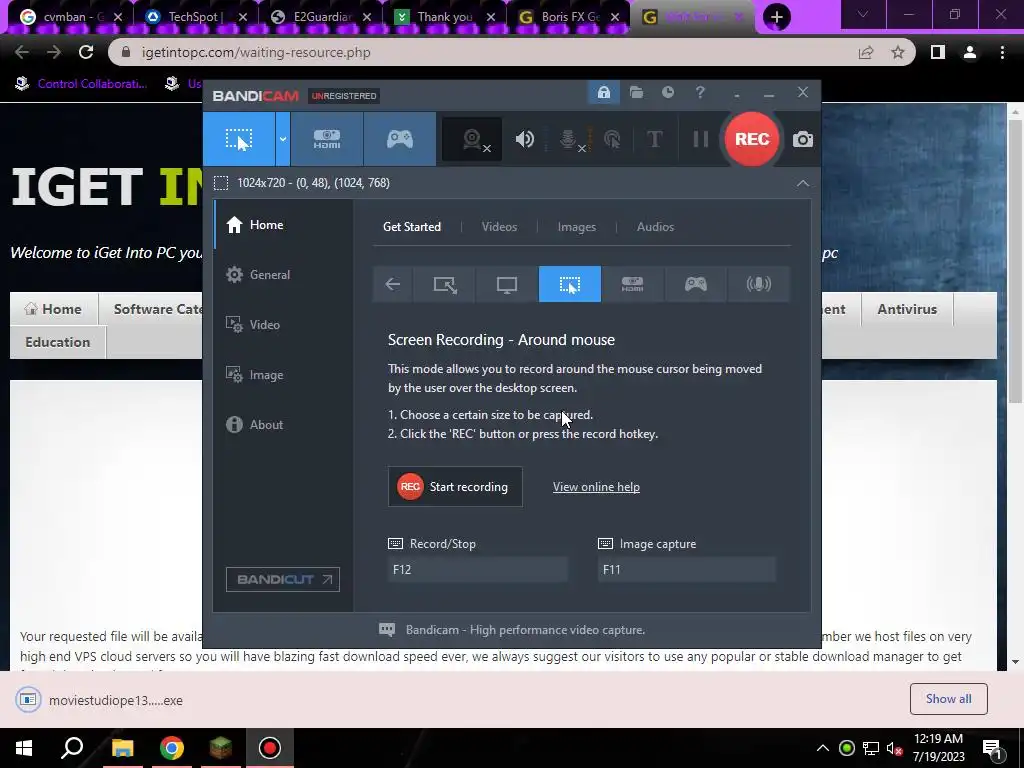The image size is (1024, 768).
Task: Switch to E2Guardian browser tab
Action: (x=319, y=17)
